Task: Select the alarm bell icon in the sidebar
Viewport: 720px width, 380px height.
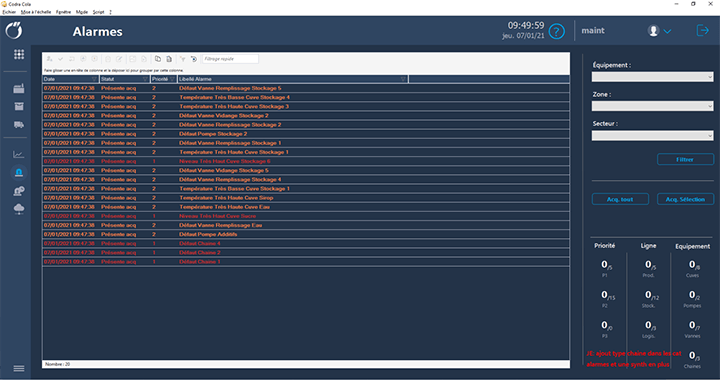Action: (x=19, y=173)
